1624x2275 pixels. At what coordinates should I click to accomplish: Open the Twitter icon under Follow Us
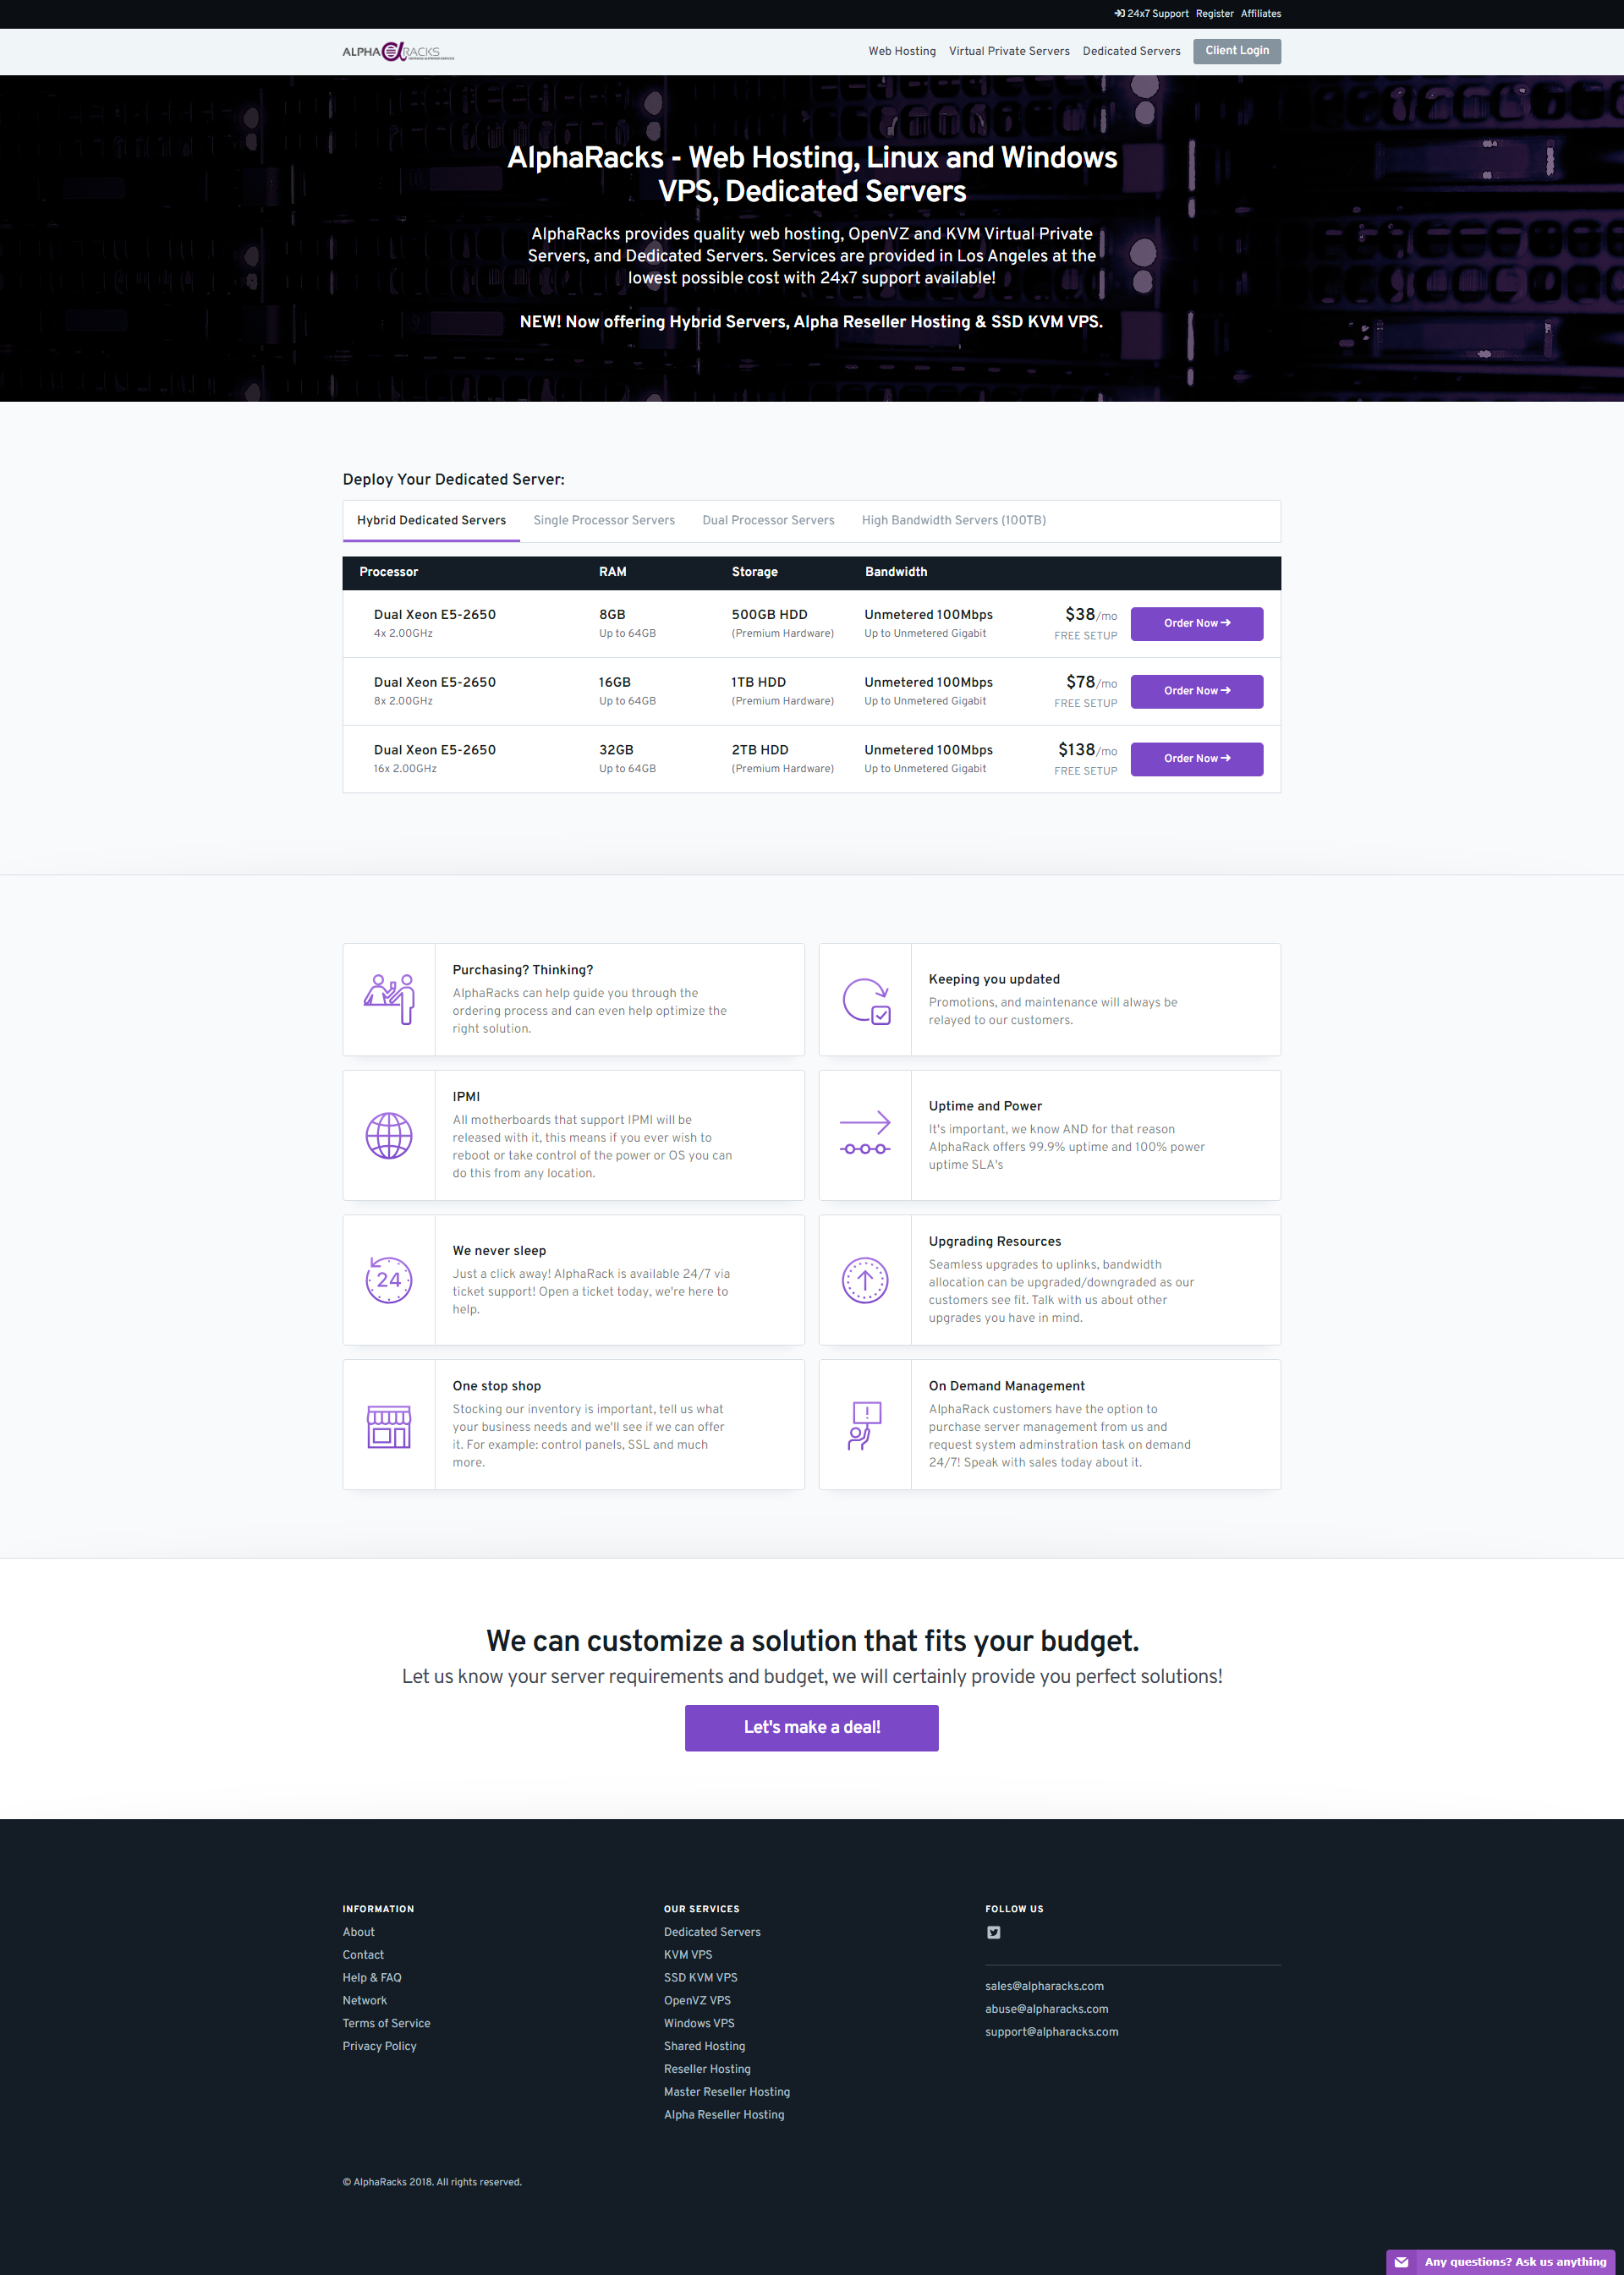pyautogui.click(x=993, y=1932)
